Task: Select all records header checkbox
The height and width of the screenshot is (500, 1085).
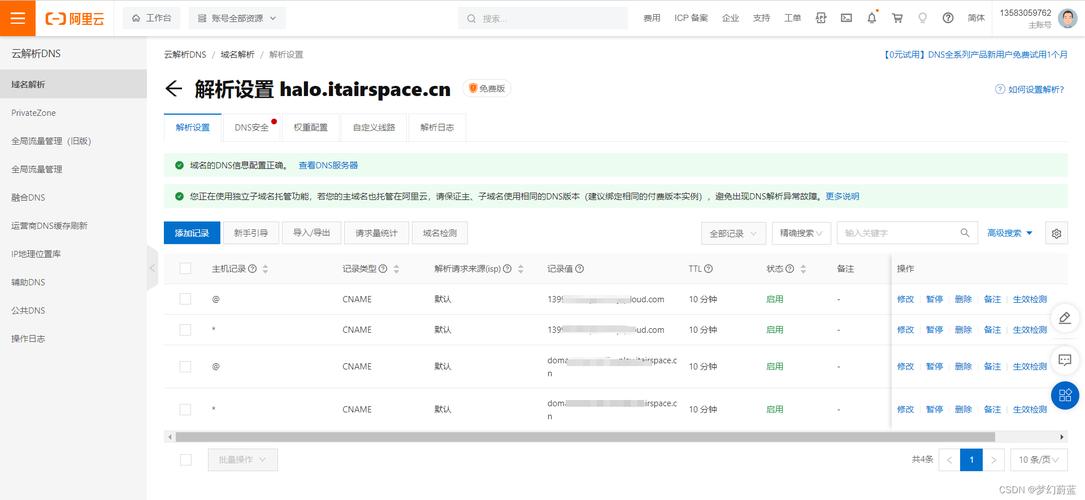Action: point(185,268)
